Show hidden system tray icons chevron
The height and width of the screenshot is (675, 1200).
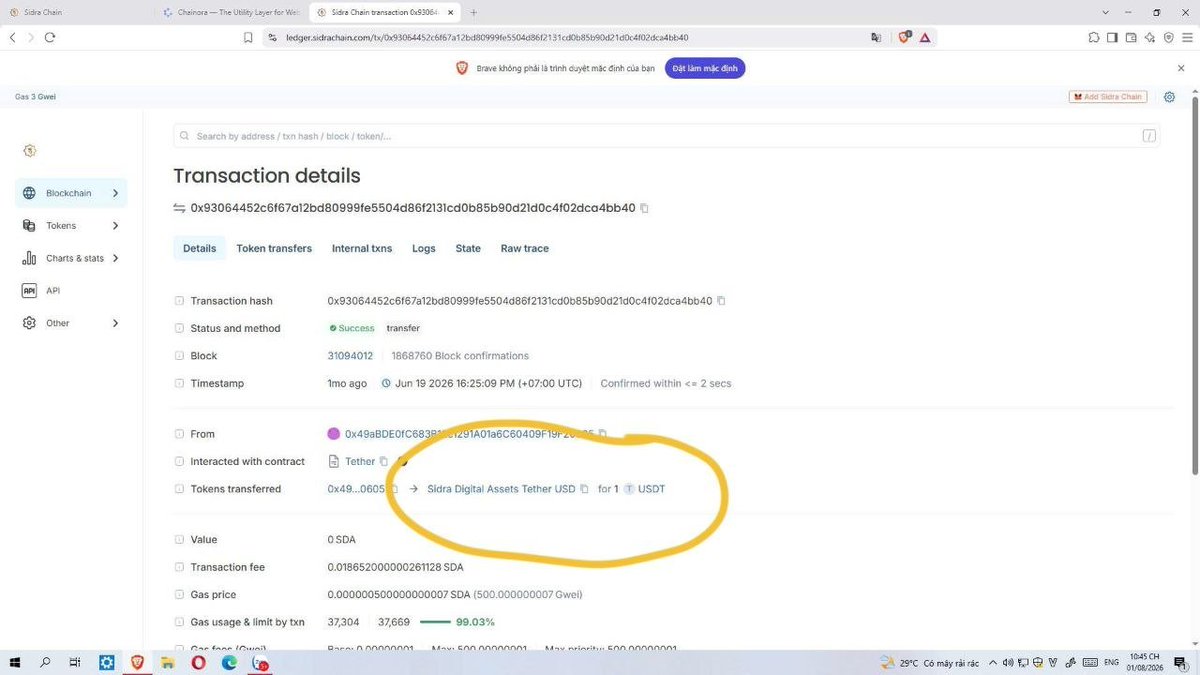click(x=993, y=663)
